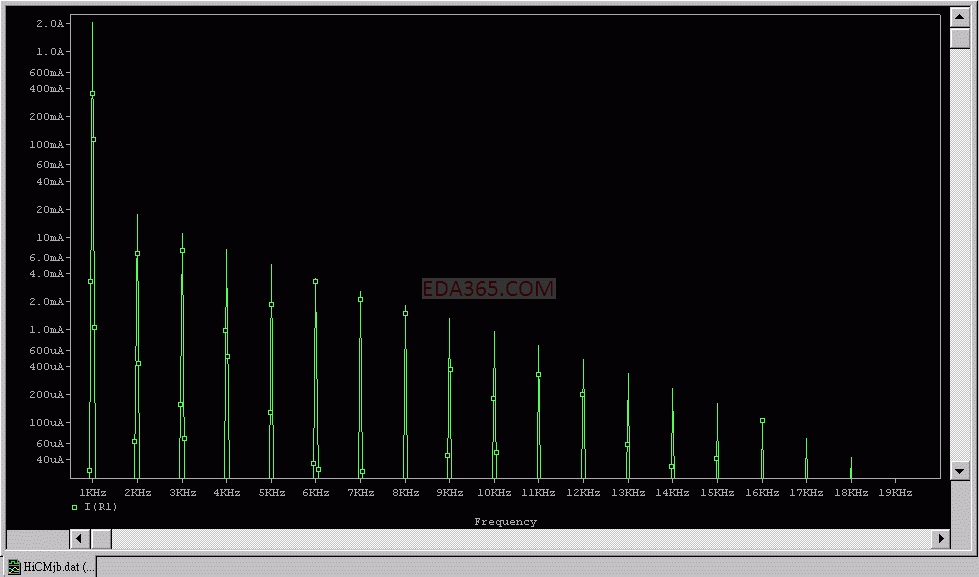
Task: Click the 2KHz x-axis label
Action: pyautogui.click(x=137, y=493)
